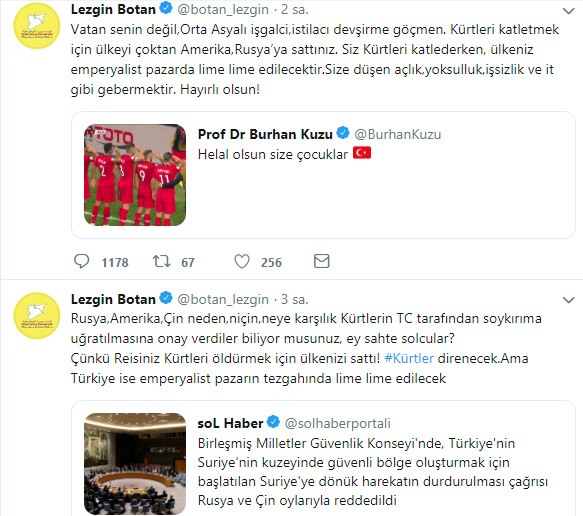
Task: Open @botan_lezgin handle on first tweet
Action: tap(223, 10)
